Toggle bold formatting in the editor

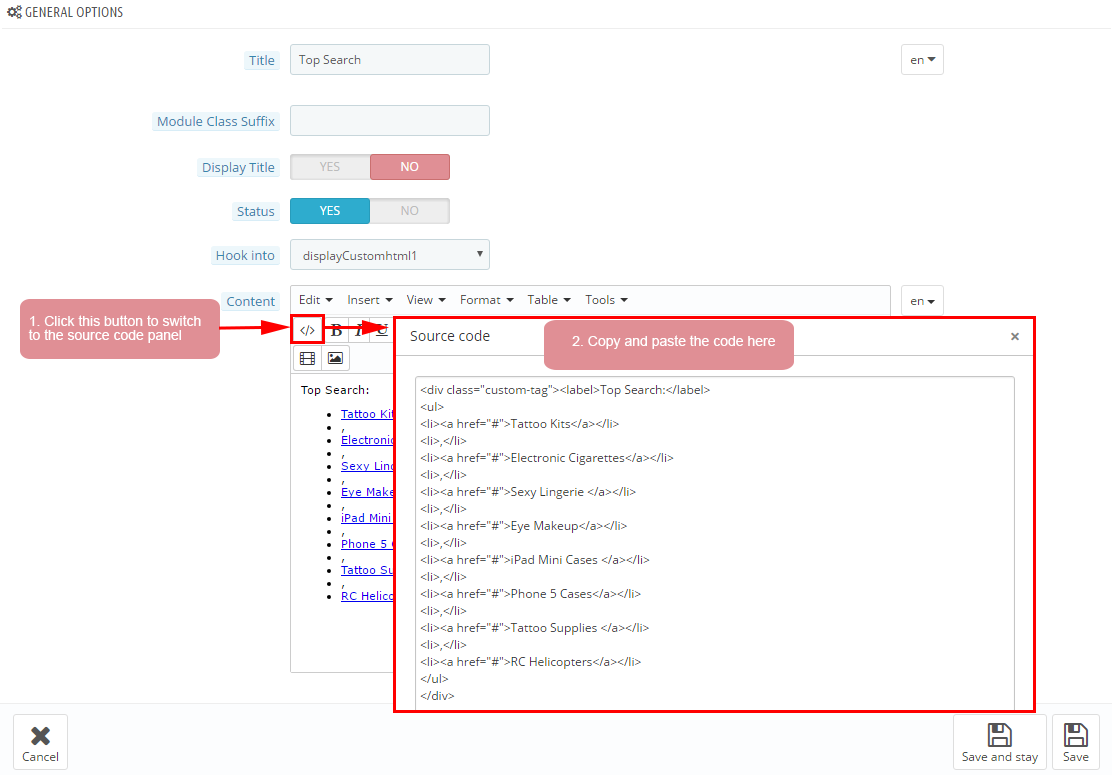(337, 330)
